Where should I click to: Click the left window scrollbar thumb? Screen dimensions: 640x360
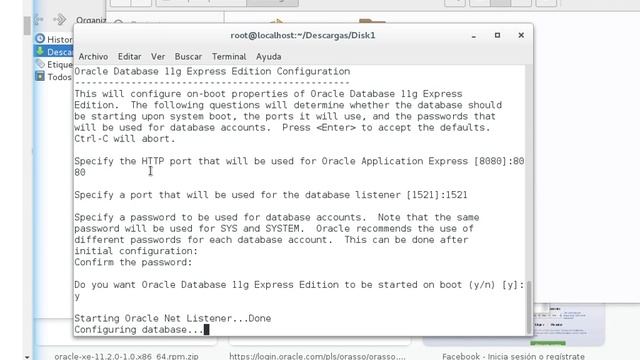pyautogui.click(x=27, y=26)
